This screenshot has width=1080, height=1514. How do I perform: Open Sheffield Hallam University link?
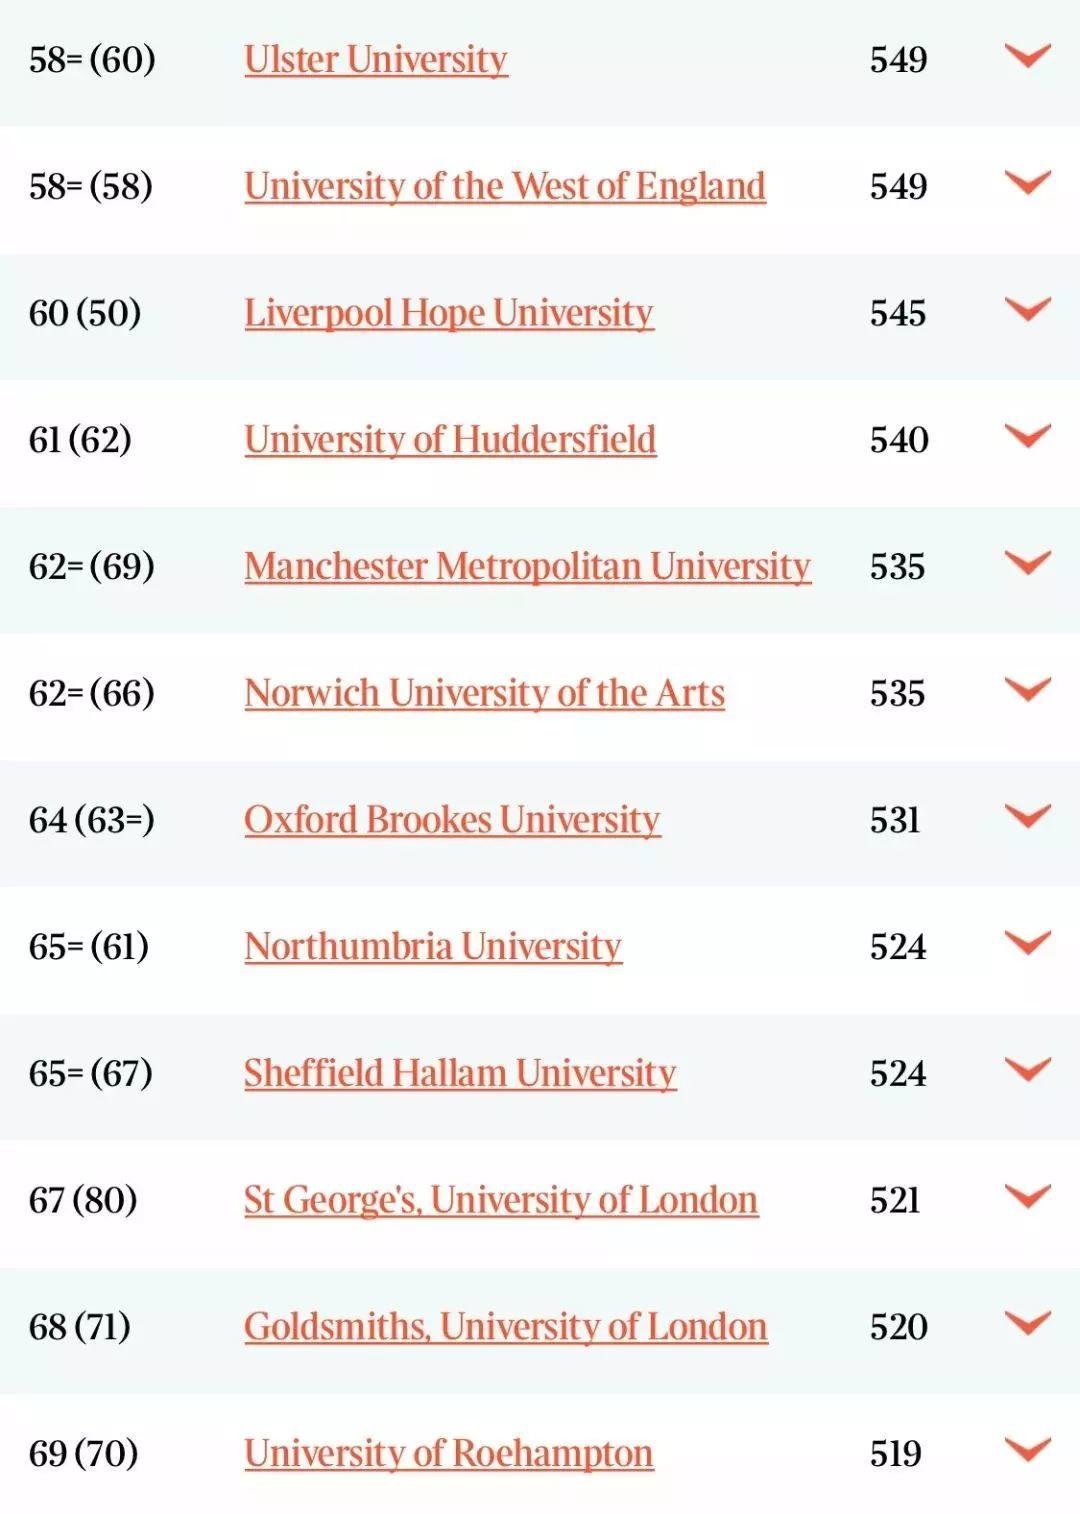(x=460, y=1073)
